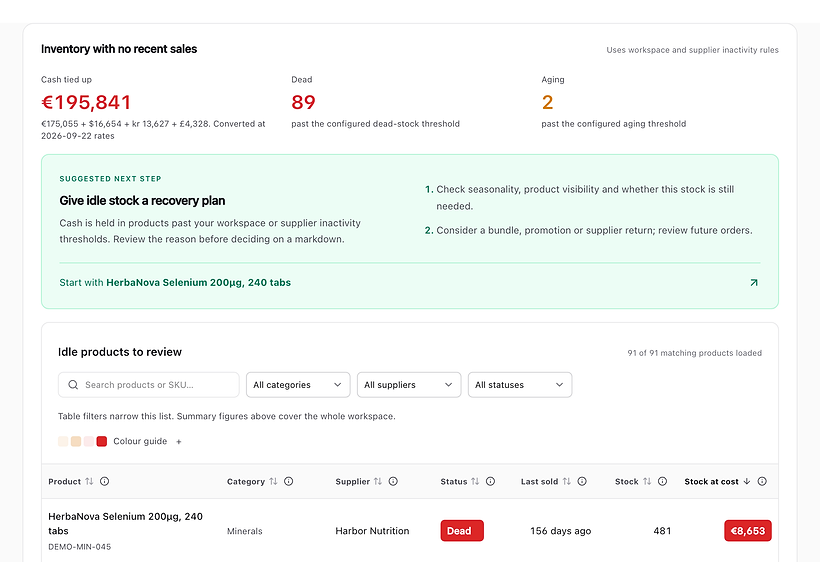
Task: Sort by Status column arrows
Action: pos(475,481)
